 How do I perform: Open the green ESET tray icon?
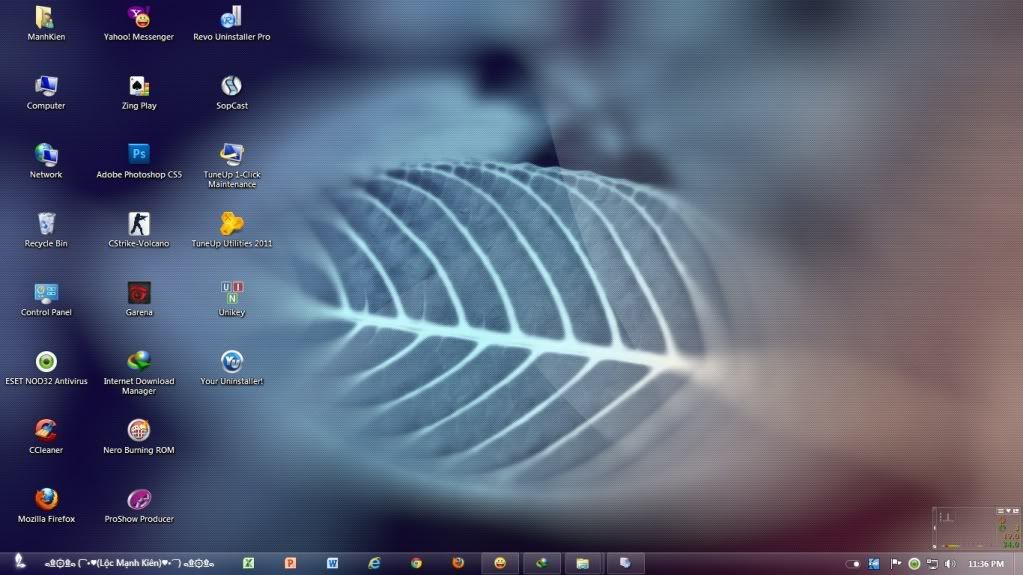[x=914, y=563]
